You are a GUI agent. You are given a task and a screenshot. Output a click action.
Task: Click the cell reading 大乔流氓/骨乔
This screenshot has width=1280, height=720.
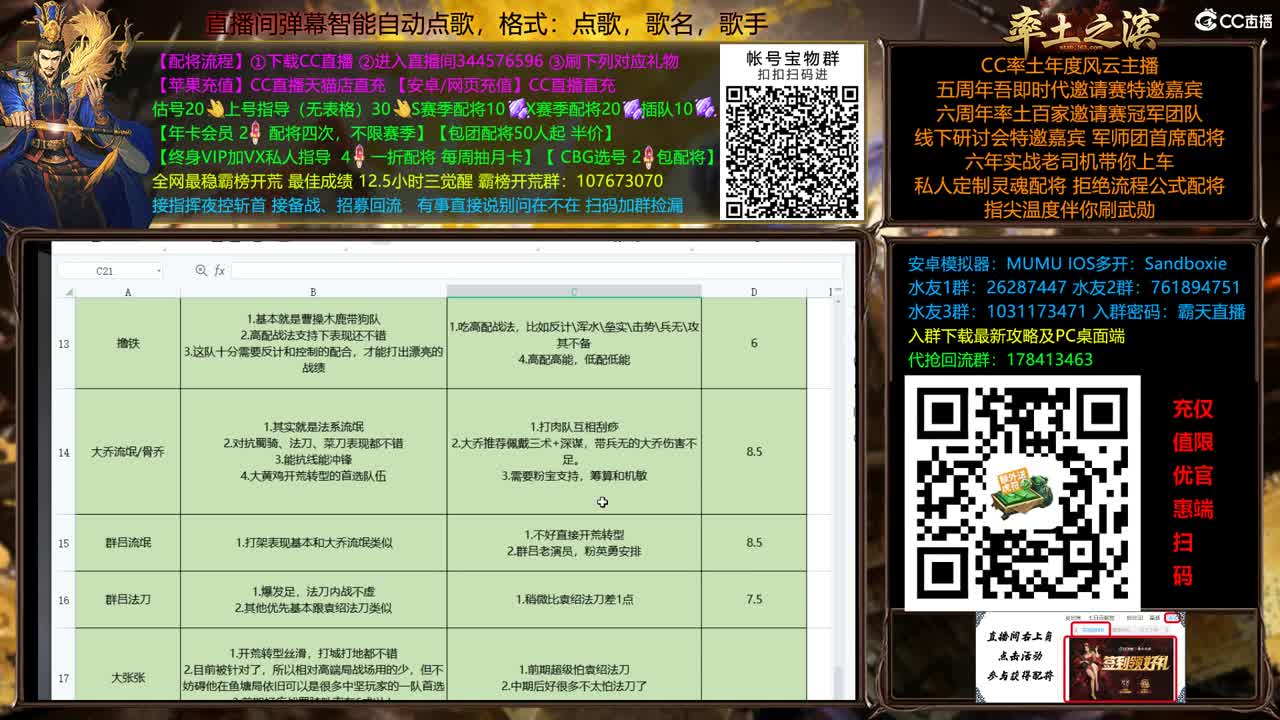(128, 452)
